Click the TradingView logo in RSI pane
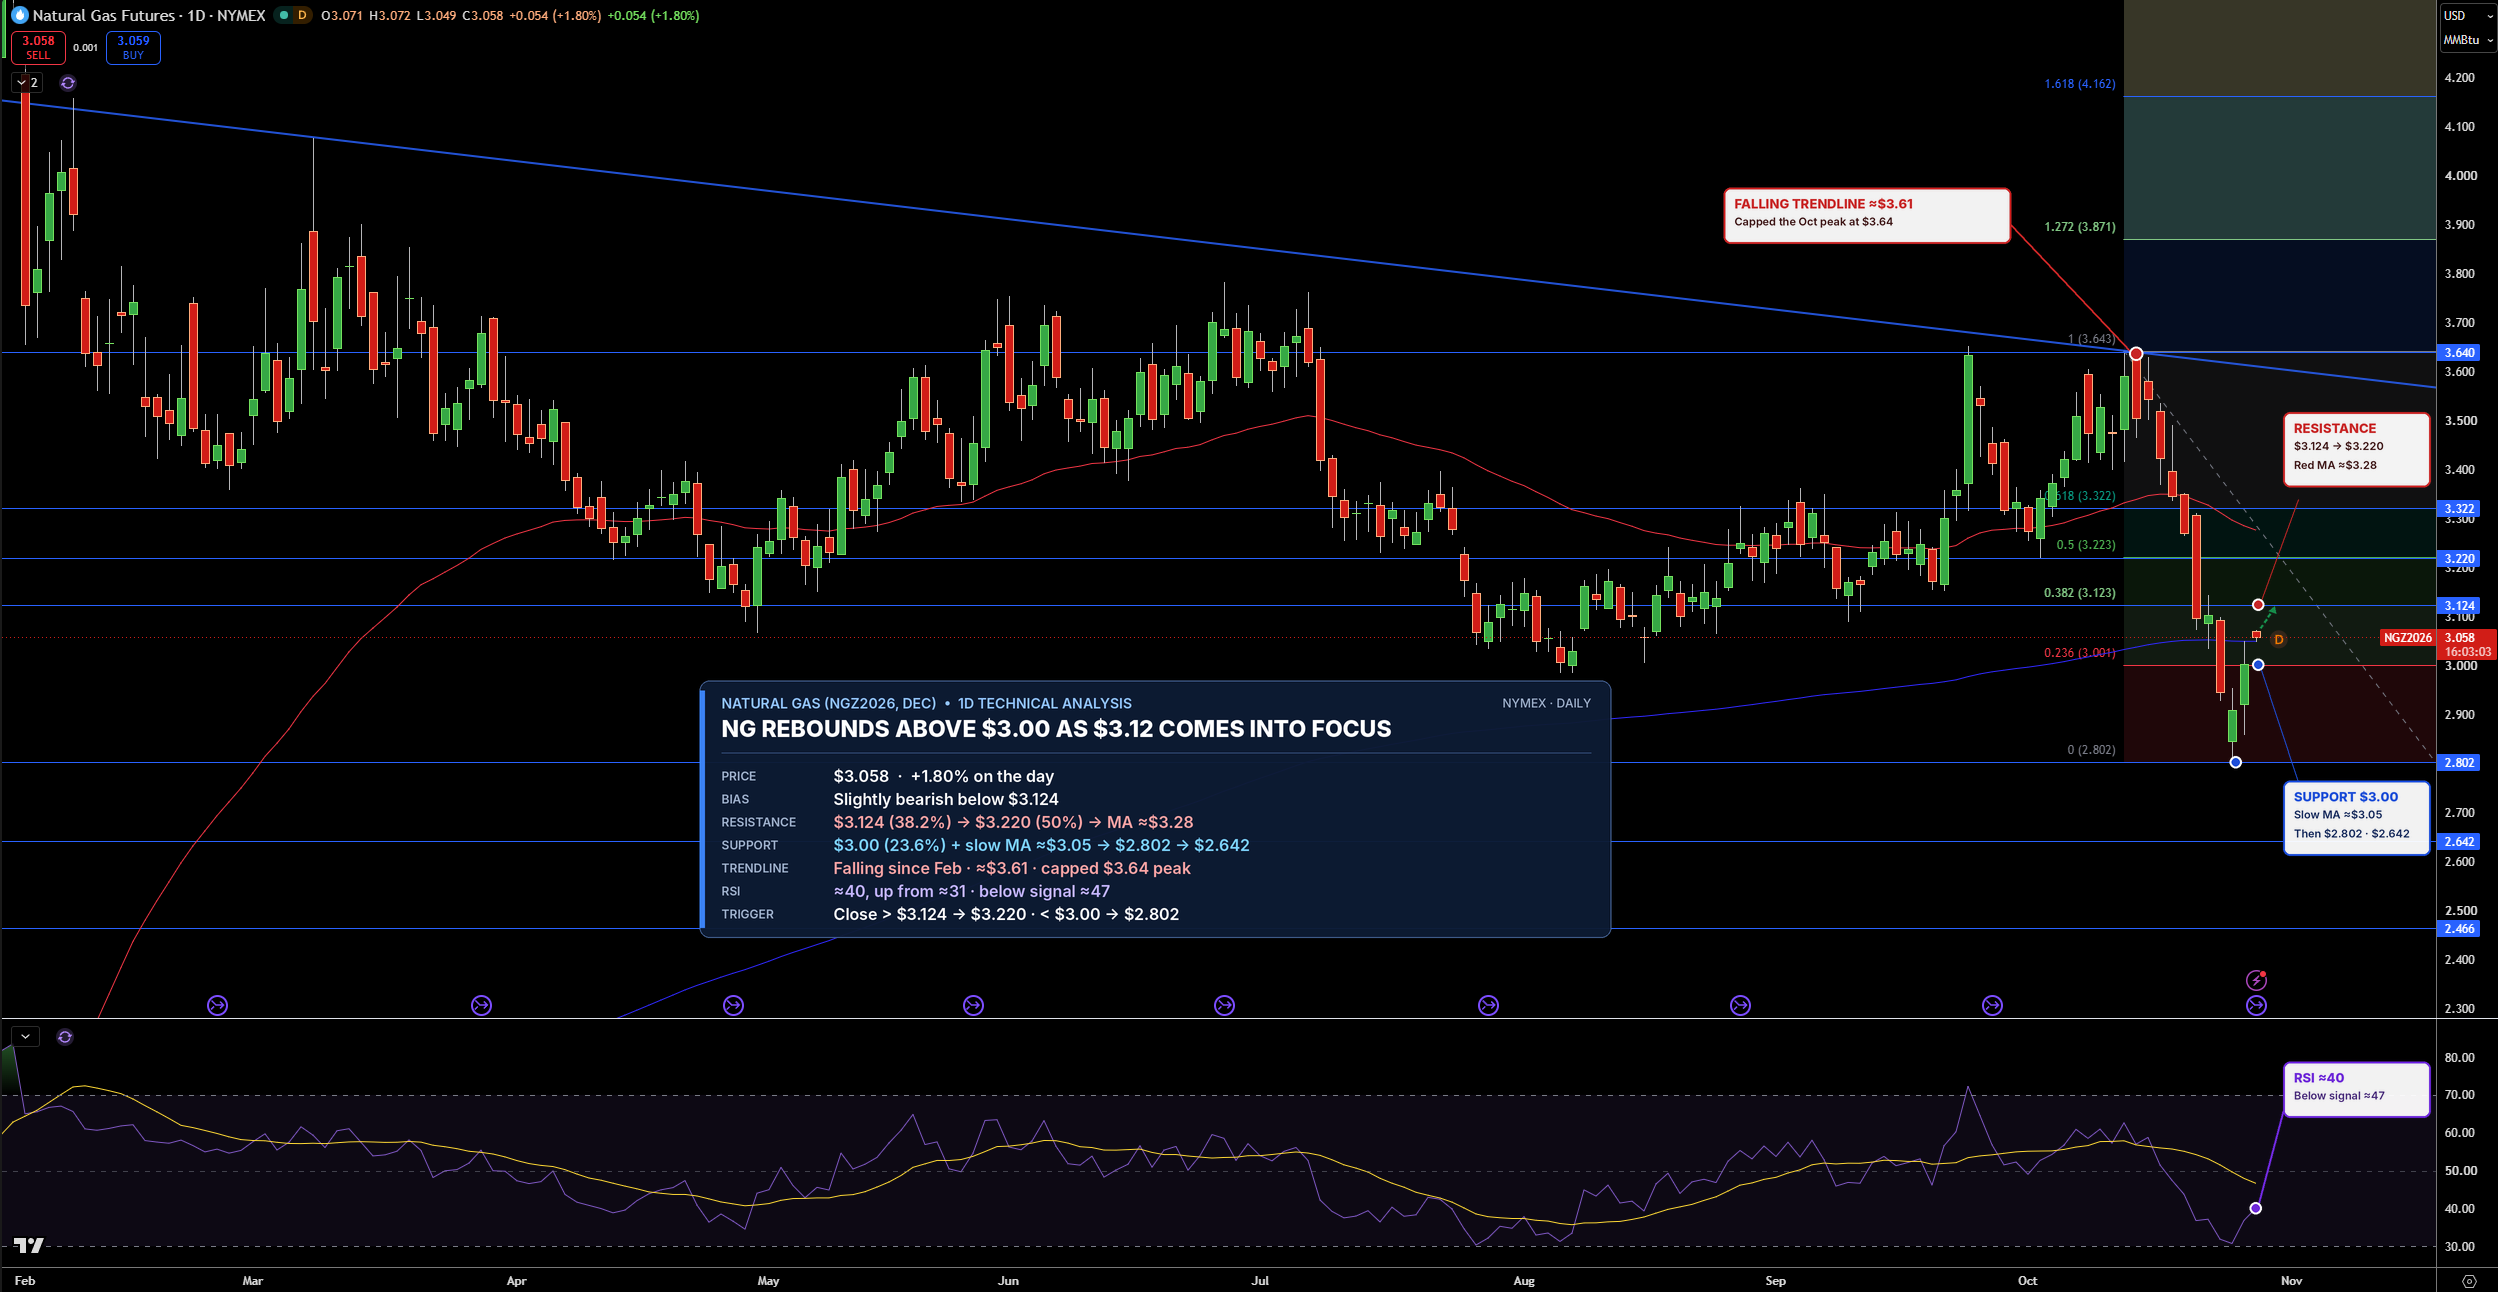 [29, 1245]
